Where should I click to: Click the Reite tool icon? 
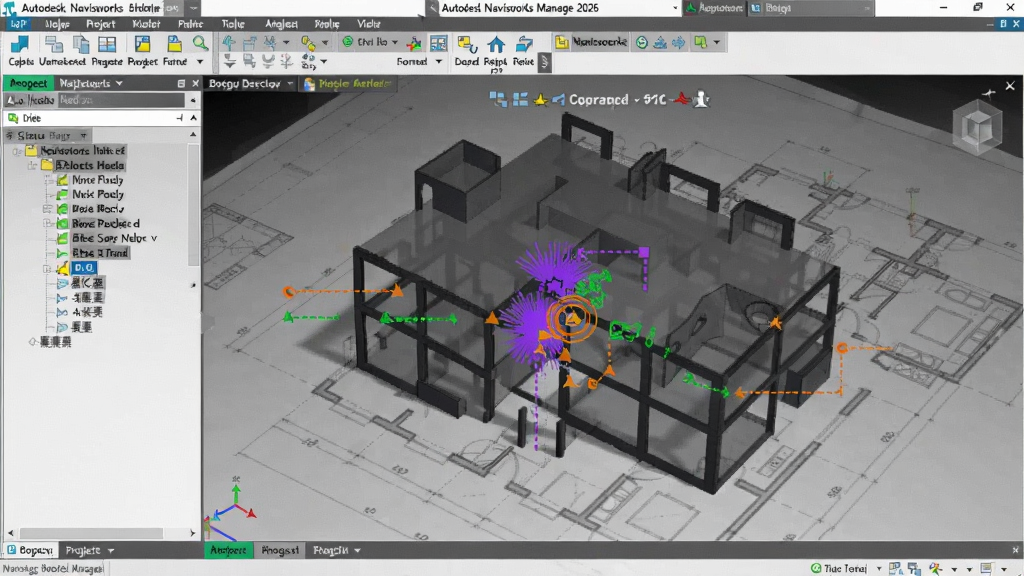(x=524, y=44)
